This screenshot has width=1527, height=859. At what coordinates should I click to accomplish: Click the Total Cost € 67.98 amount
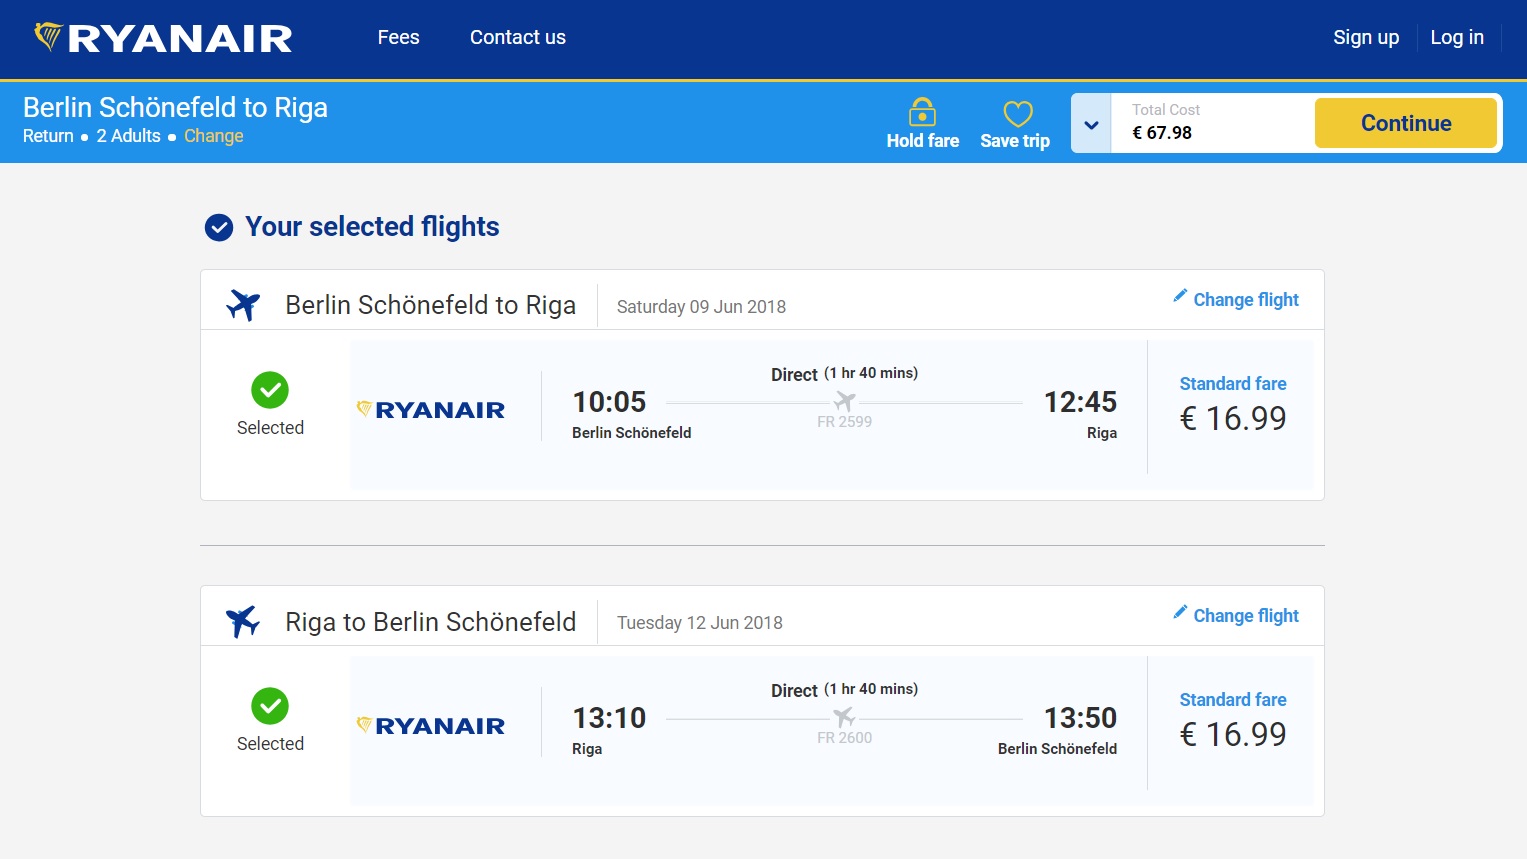pyautogui.click(x=1162, y=133)
